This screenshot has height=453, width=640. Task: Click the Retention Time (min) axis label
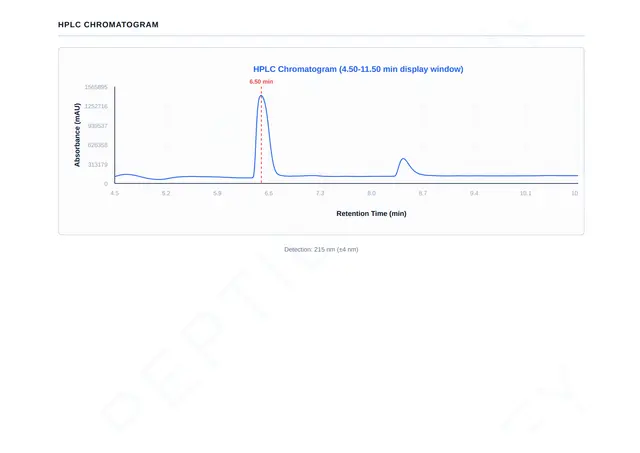(x=371, y=213)
